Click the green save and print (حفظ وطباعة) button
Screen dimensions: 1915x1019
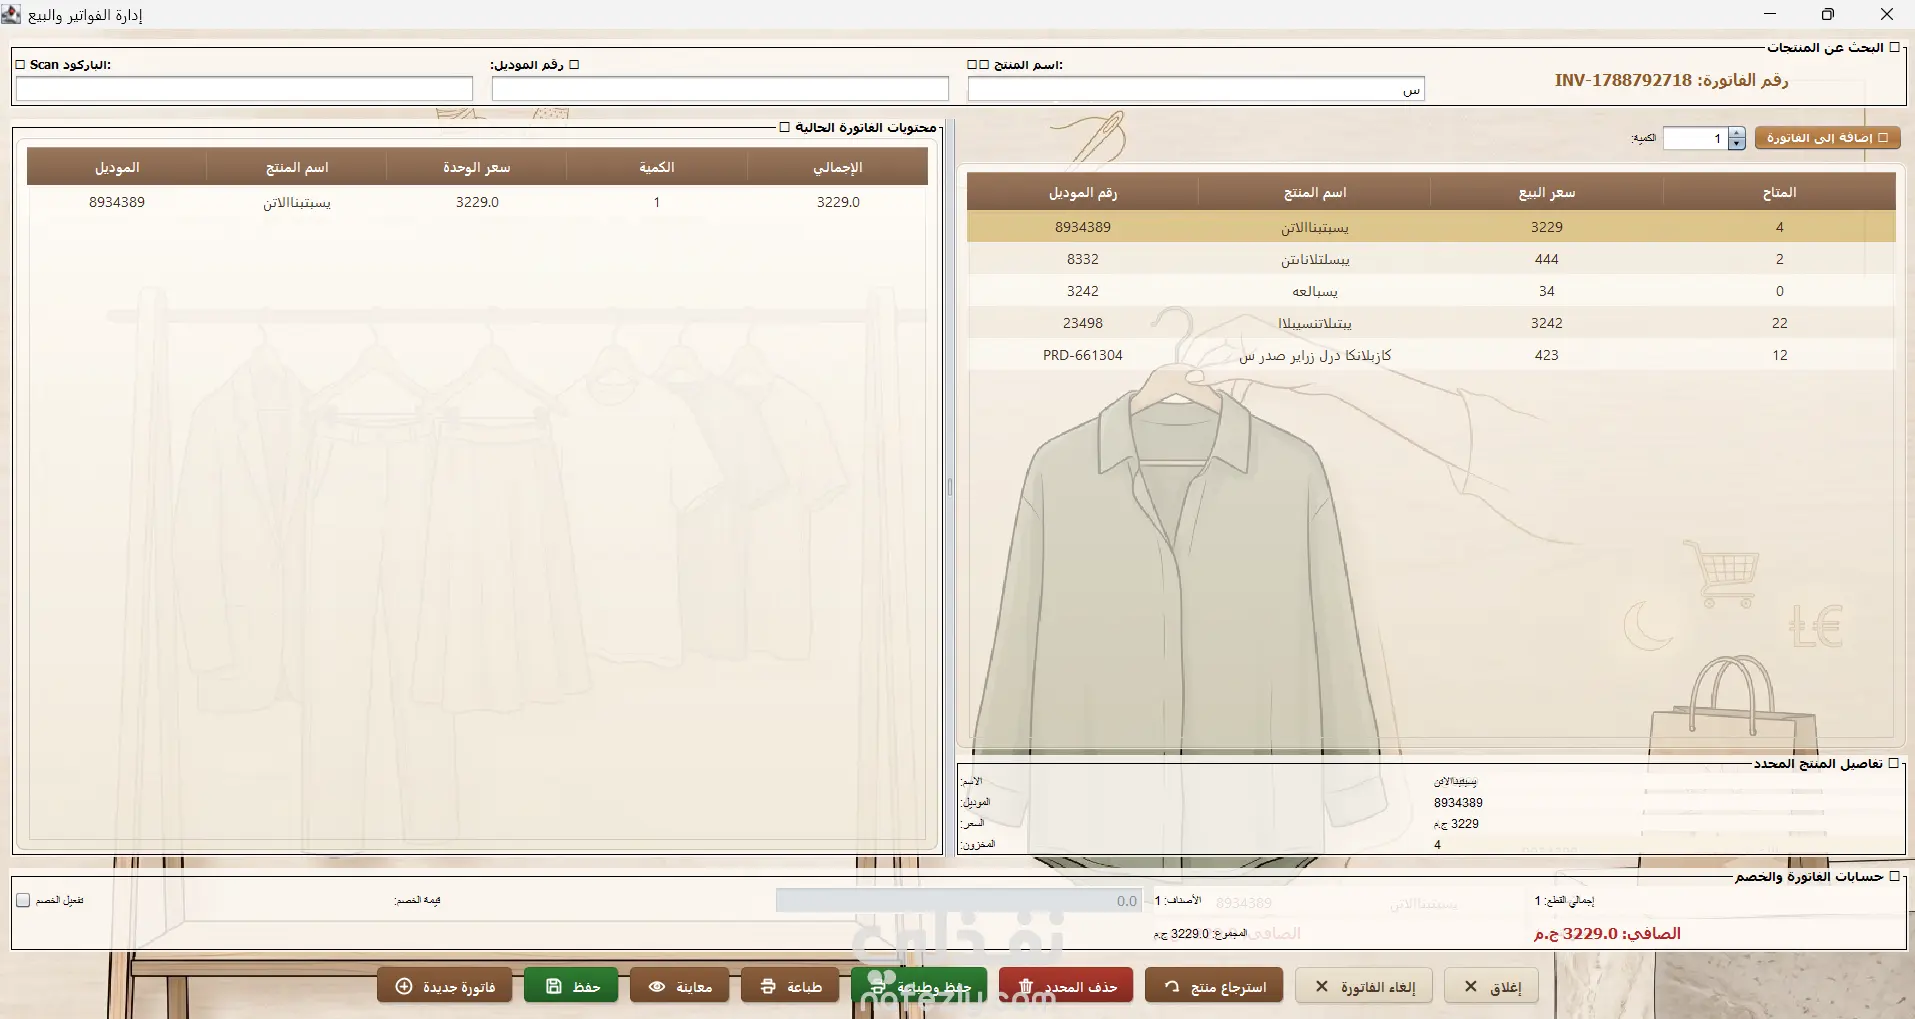pos(919,986)
